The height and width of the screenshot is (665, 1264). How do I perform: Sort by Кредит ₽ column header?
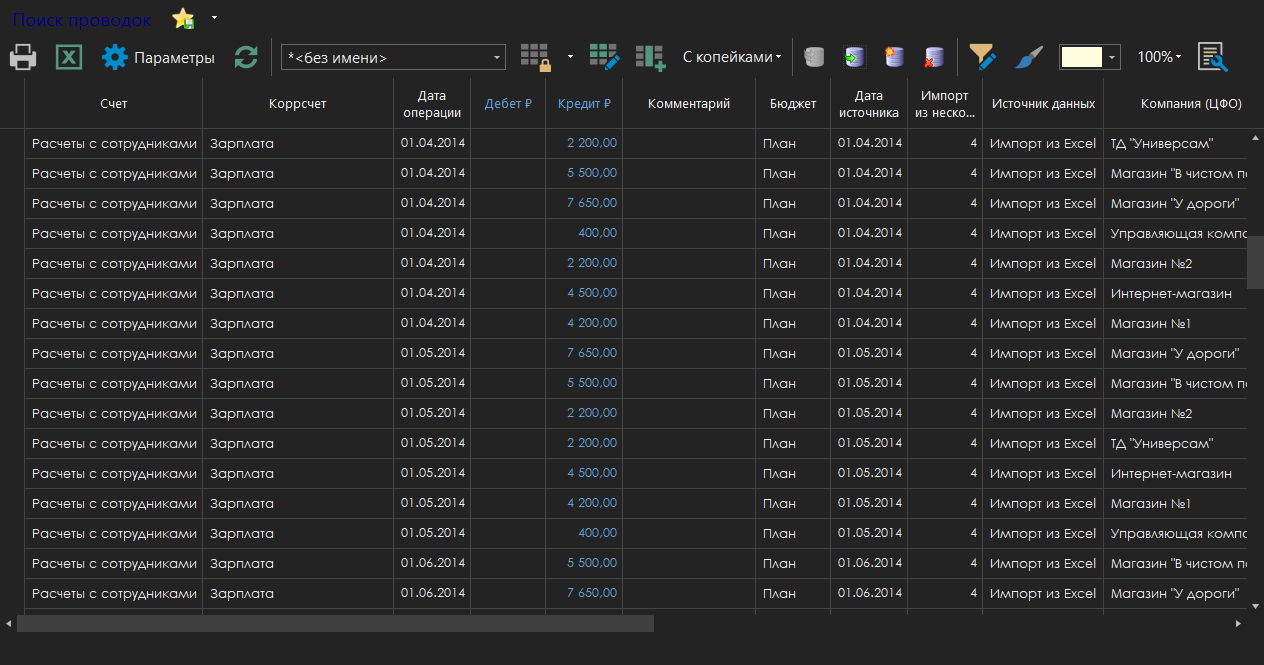pyautogui.click(x=584, y=103)
